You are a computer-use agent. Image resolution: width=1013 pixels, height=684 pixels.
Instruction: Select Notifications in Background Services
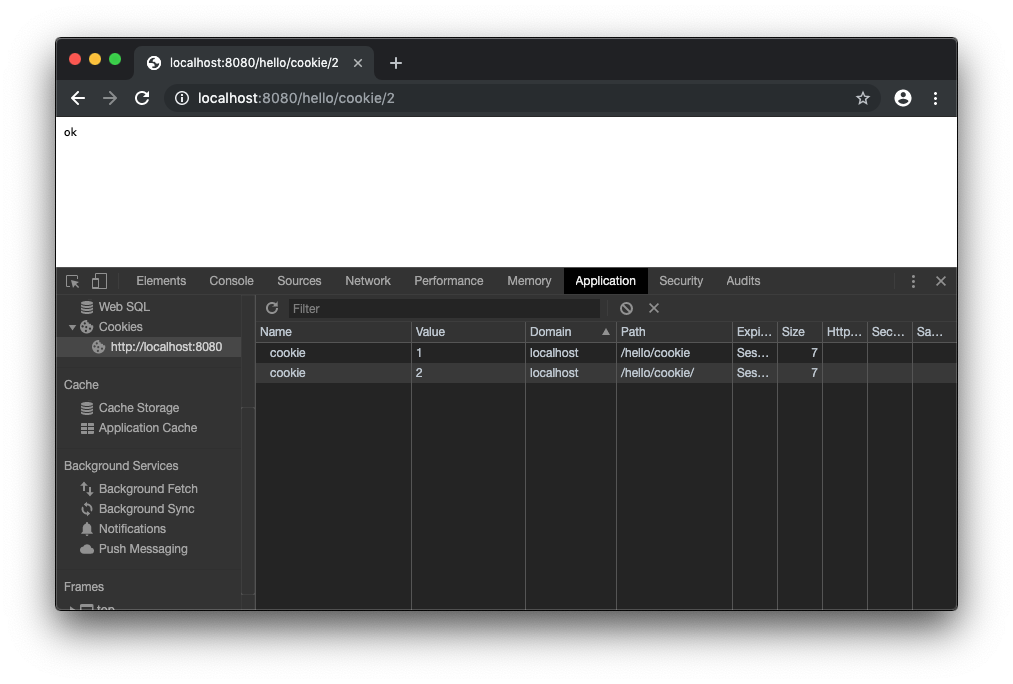pos(132,529)
